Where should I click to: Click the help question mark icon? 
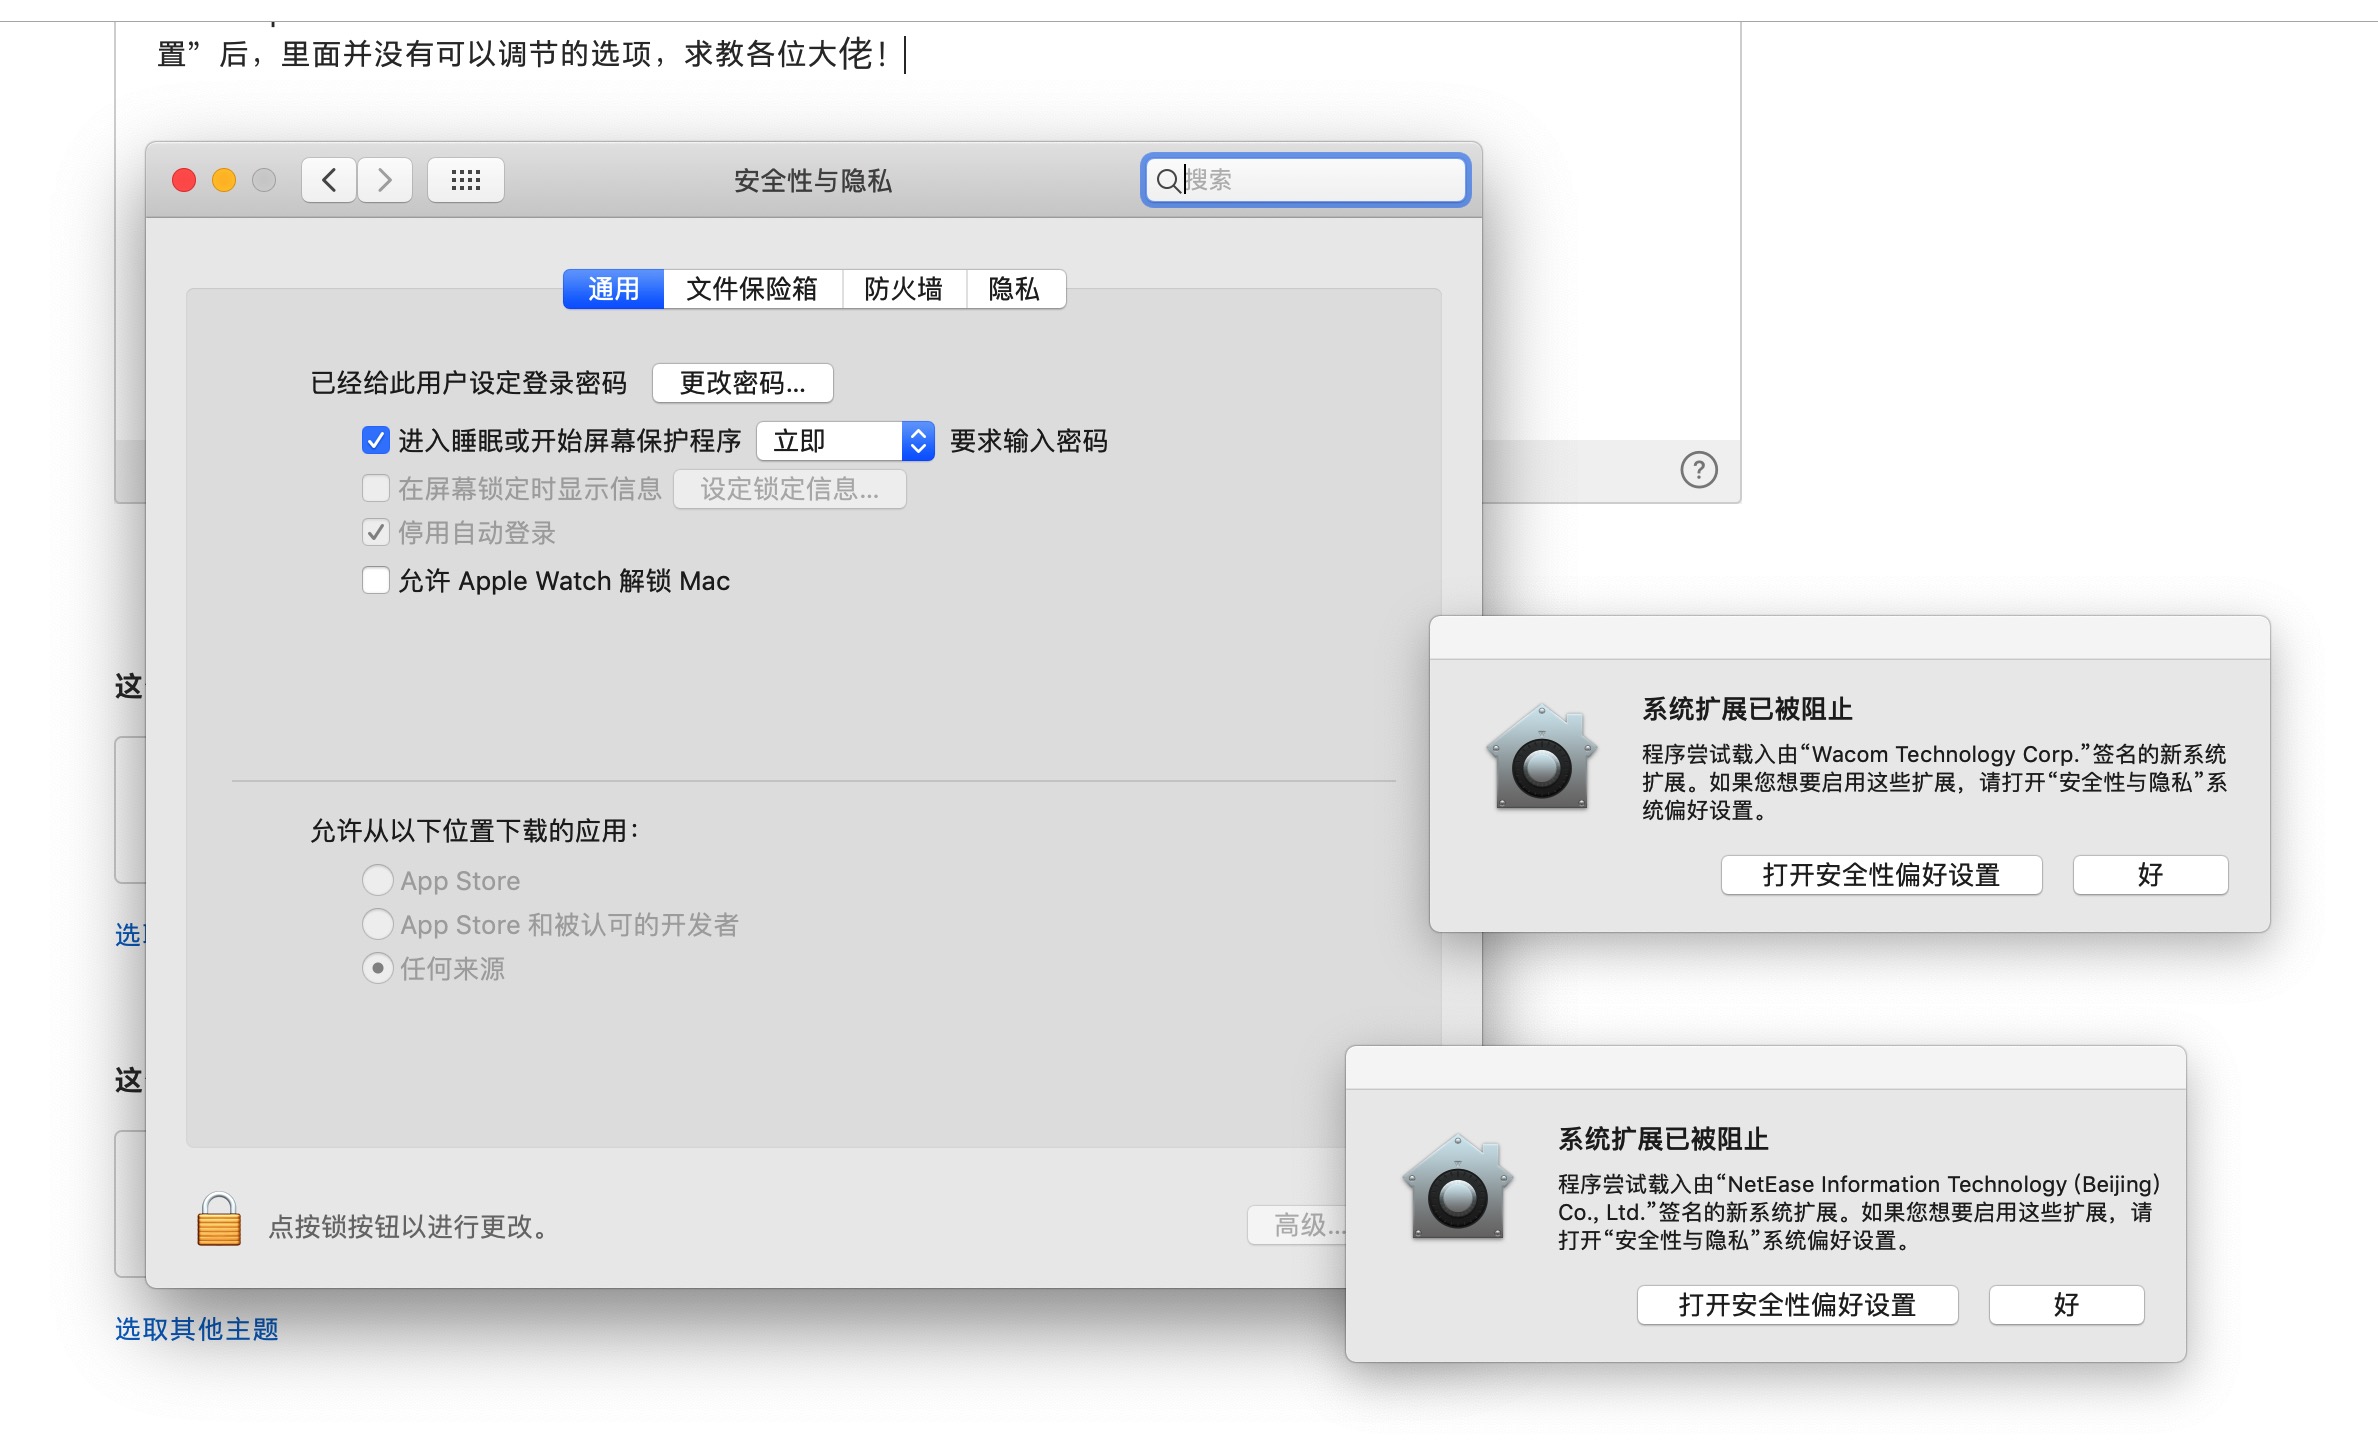[x=1698, y=469]
